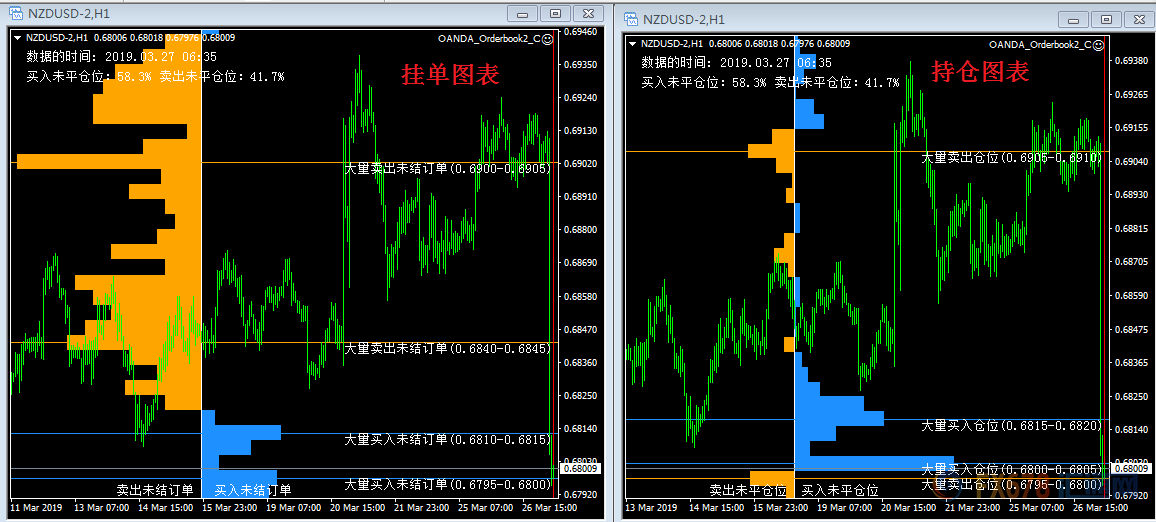
Task: Maximize the left NZDUSD-2,H1 window
Action: click(555, 14)
